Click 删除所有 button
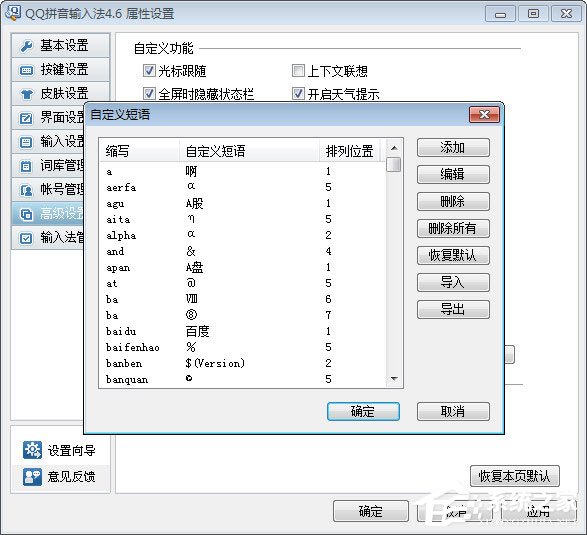Viewport: 587px width, 535px height. [x=453, y=228]
